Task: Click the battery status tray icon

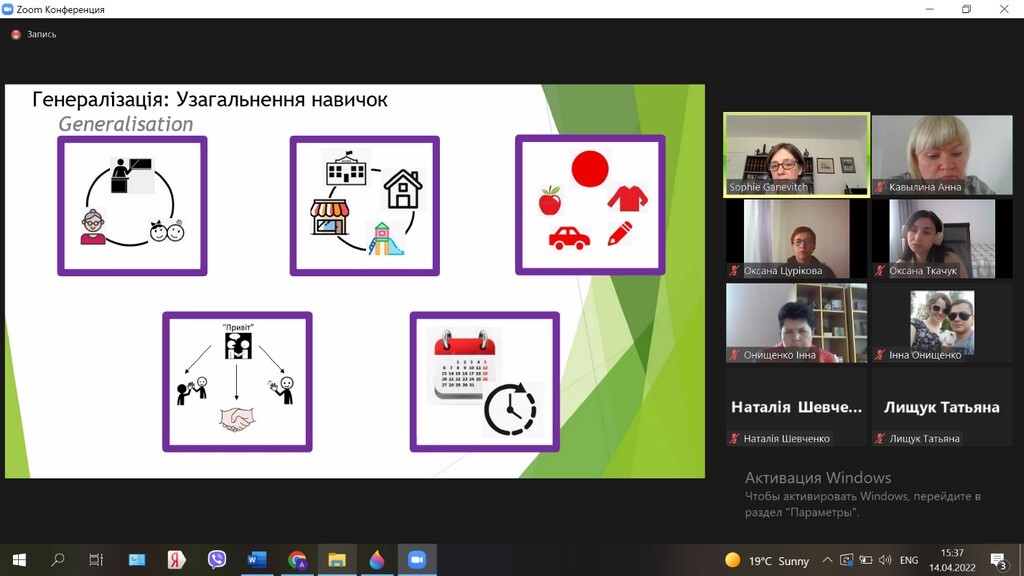Action: (x=866, y=560)
